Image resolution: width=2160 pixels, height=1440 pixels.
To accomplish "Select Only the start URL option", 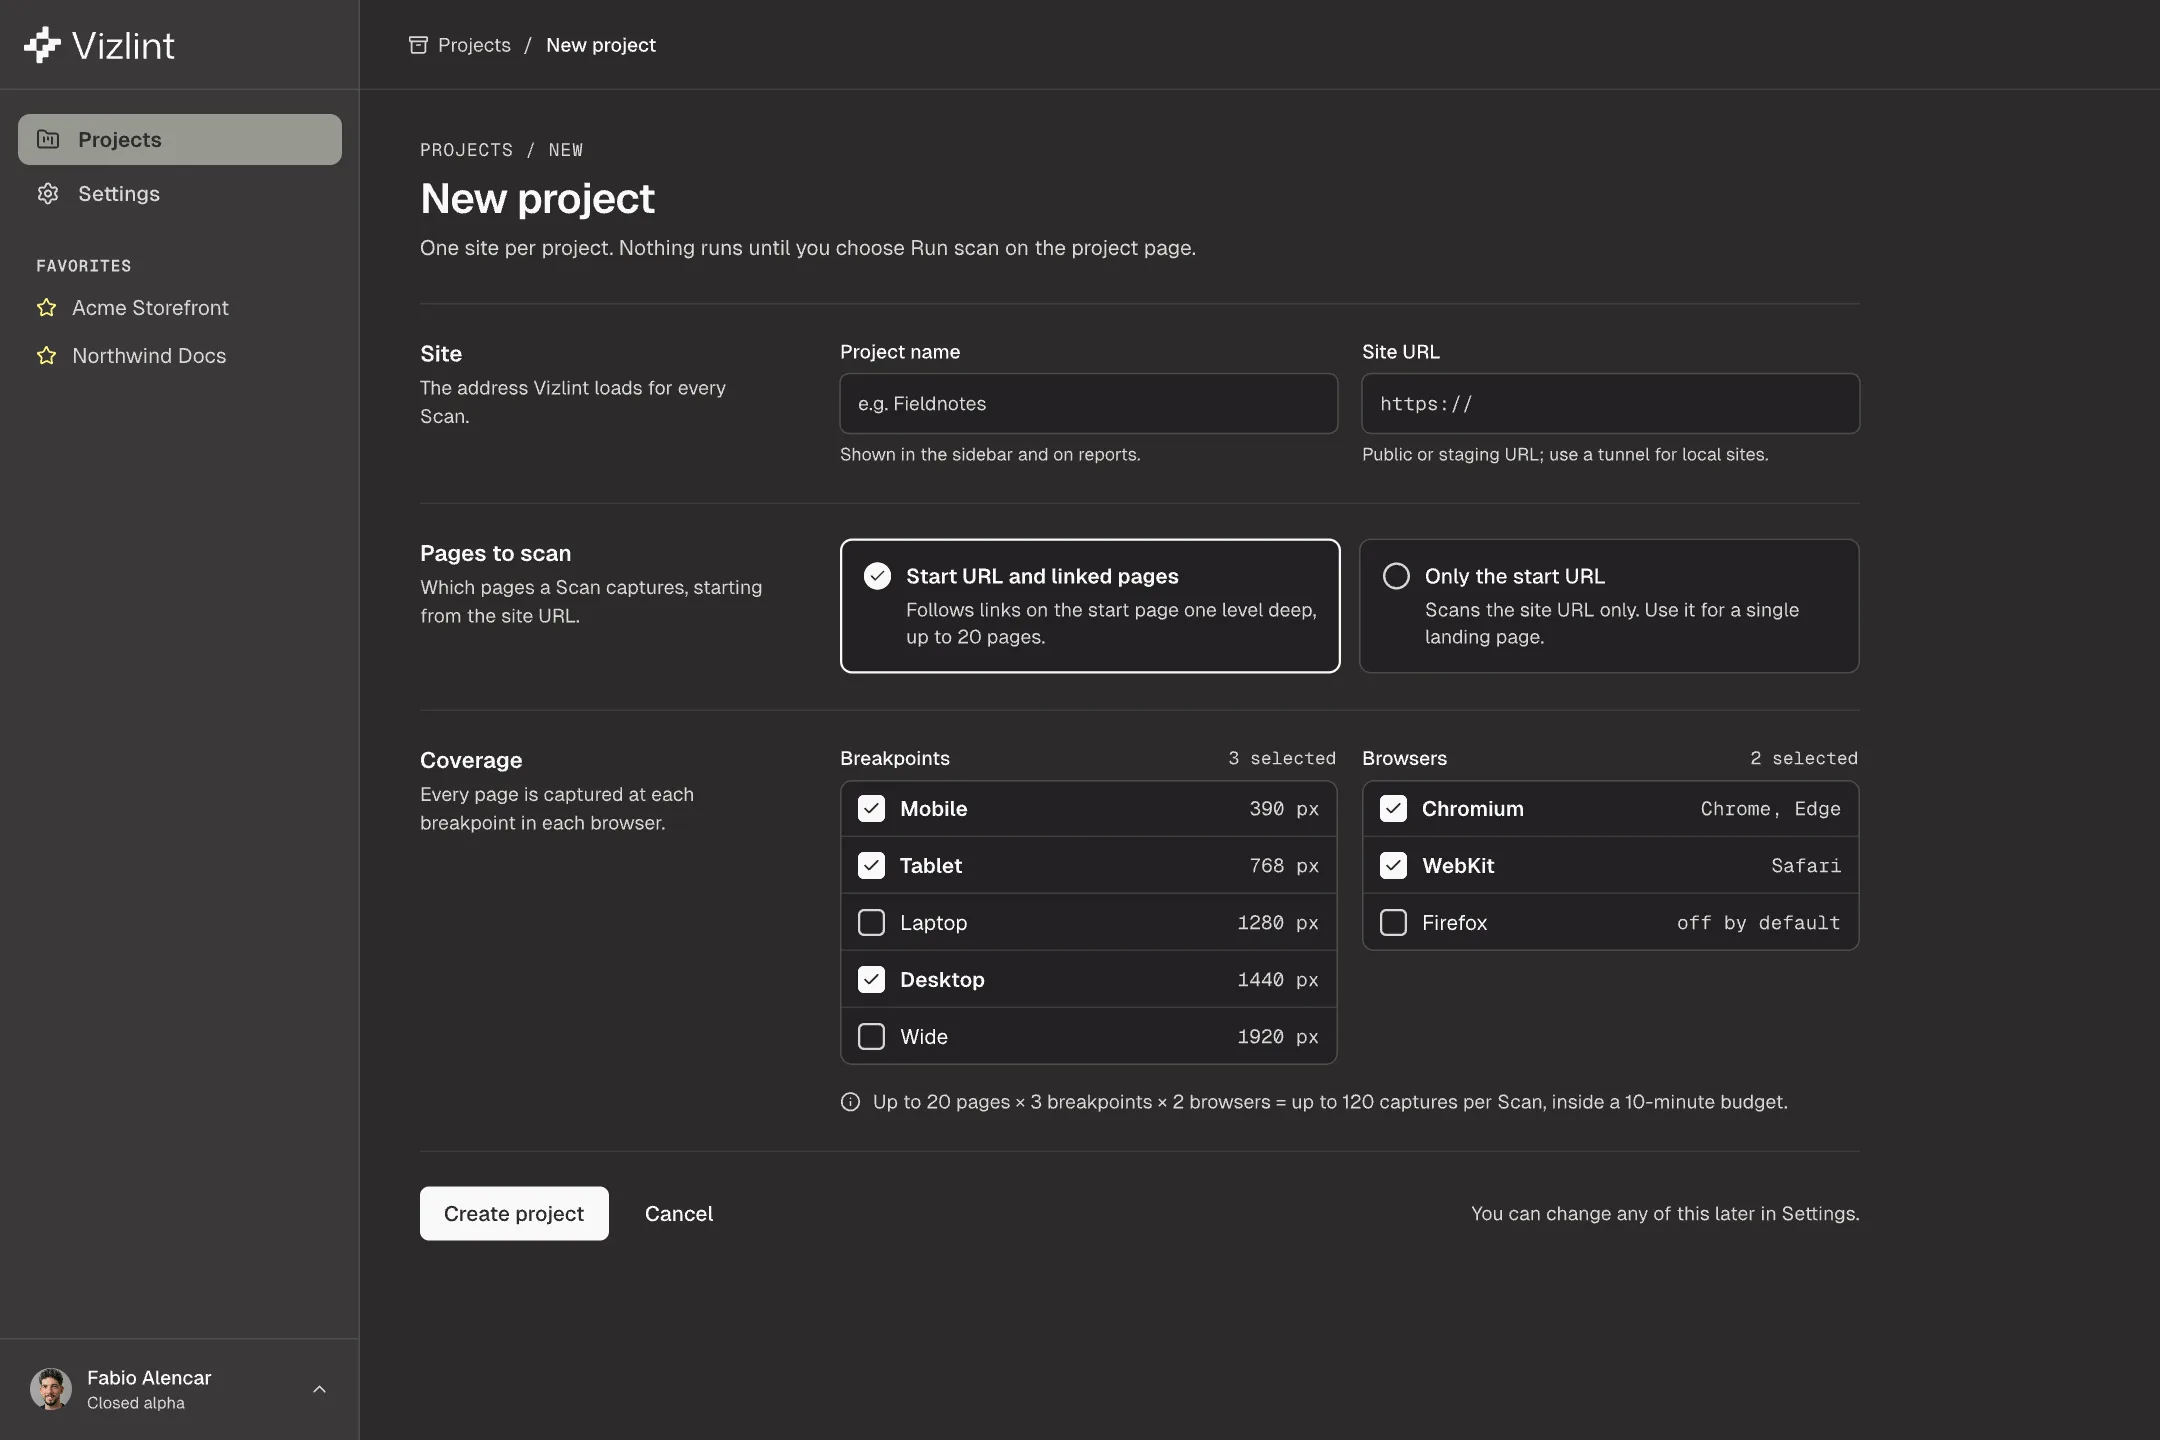I will coord(1609,606).
